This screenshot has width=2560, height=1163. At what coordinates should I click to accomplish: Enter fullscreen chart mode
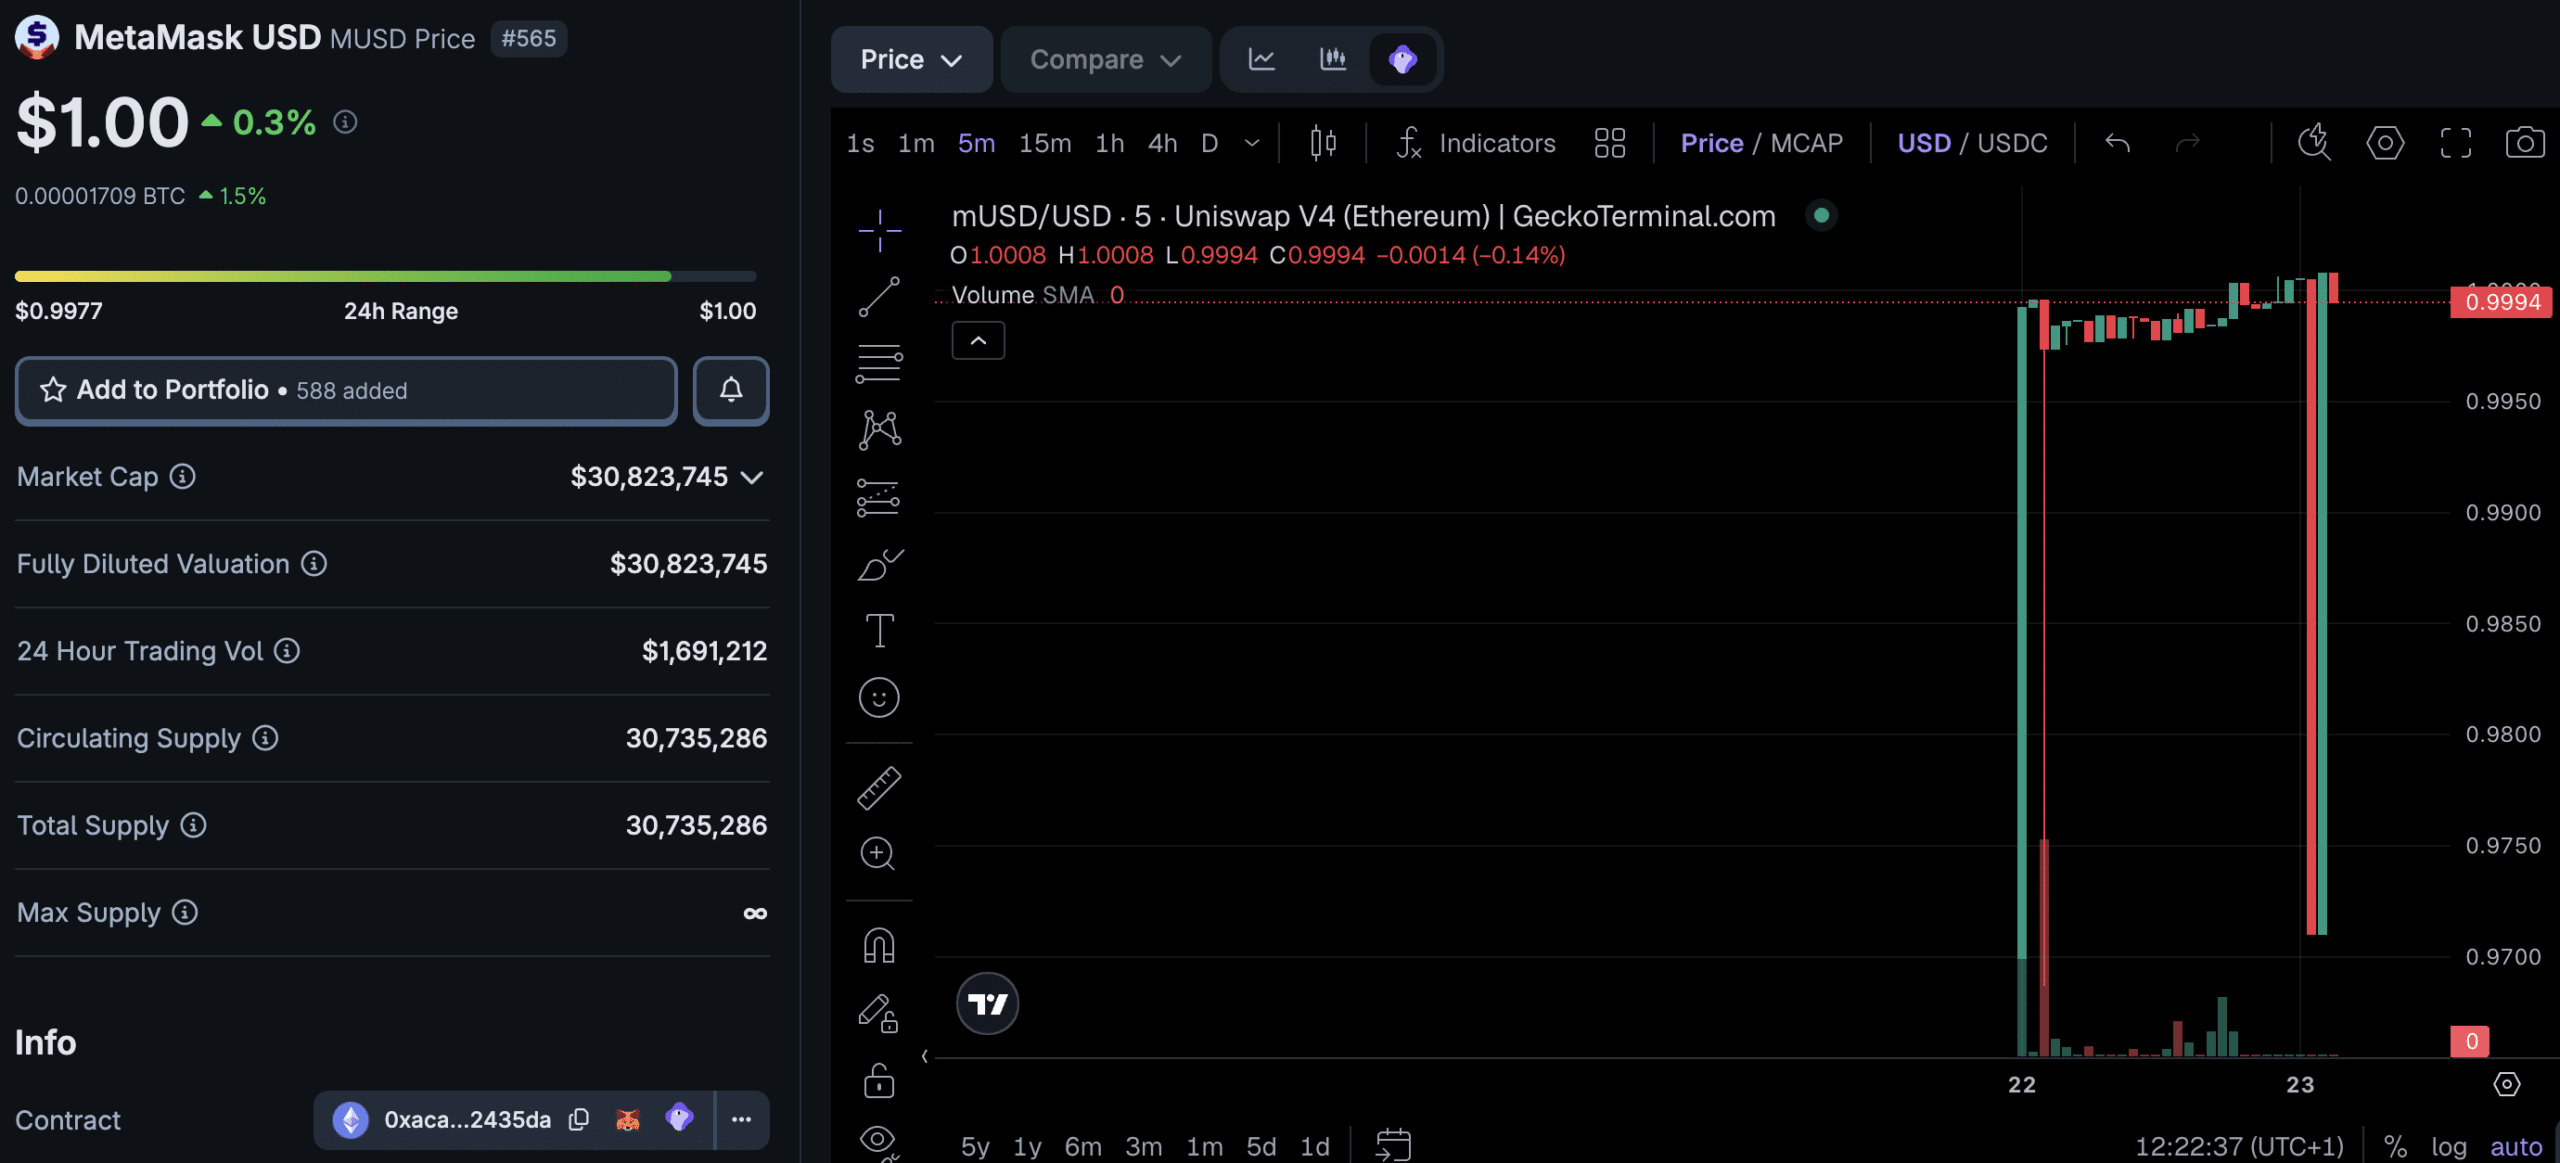pos(2455,143)
